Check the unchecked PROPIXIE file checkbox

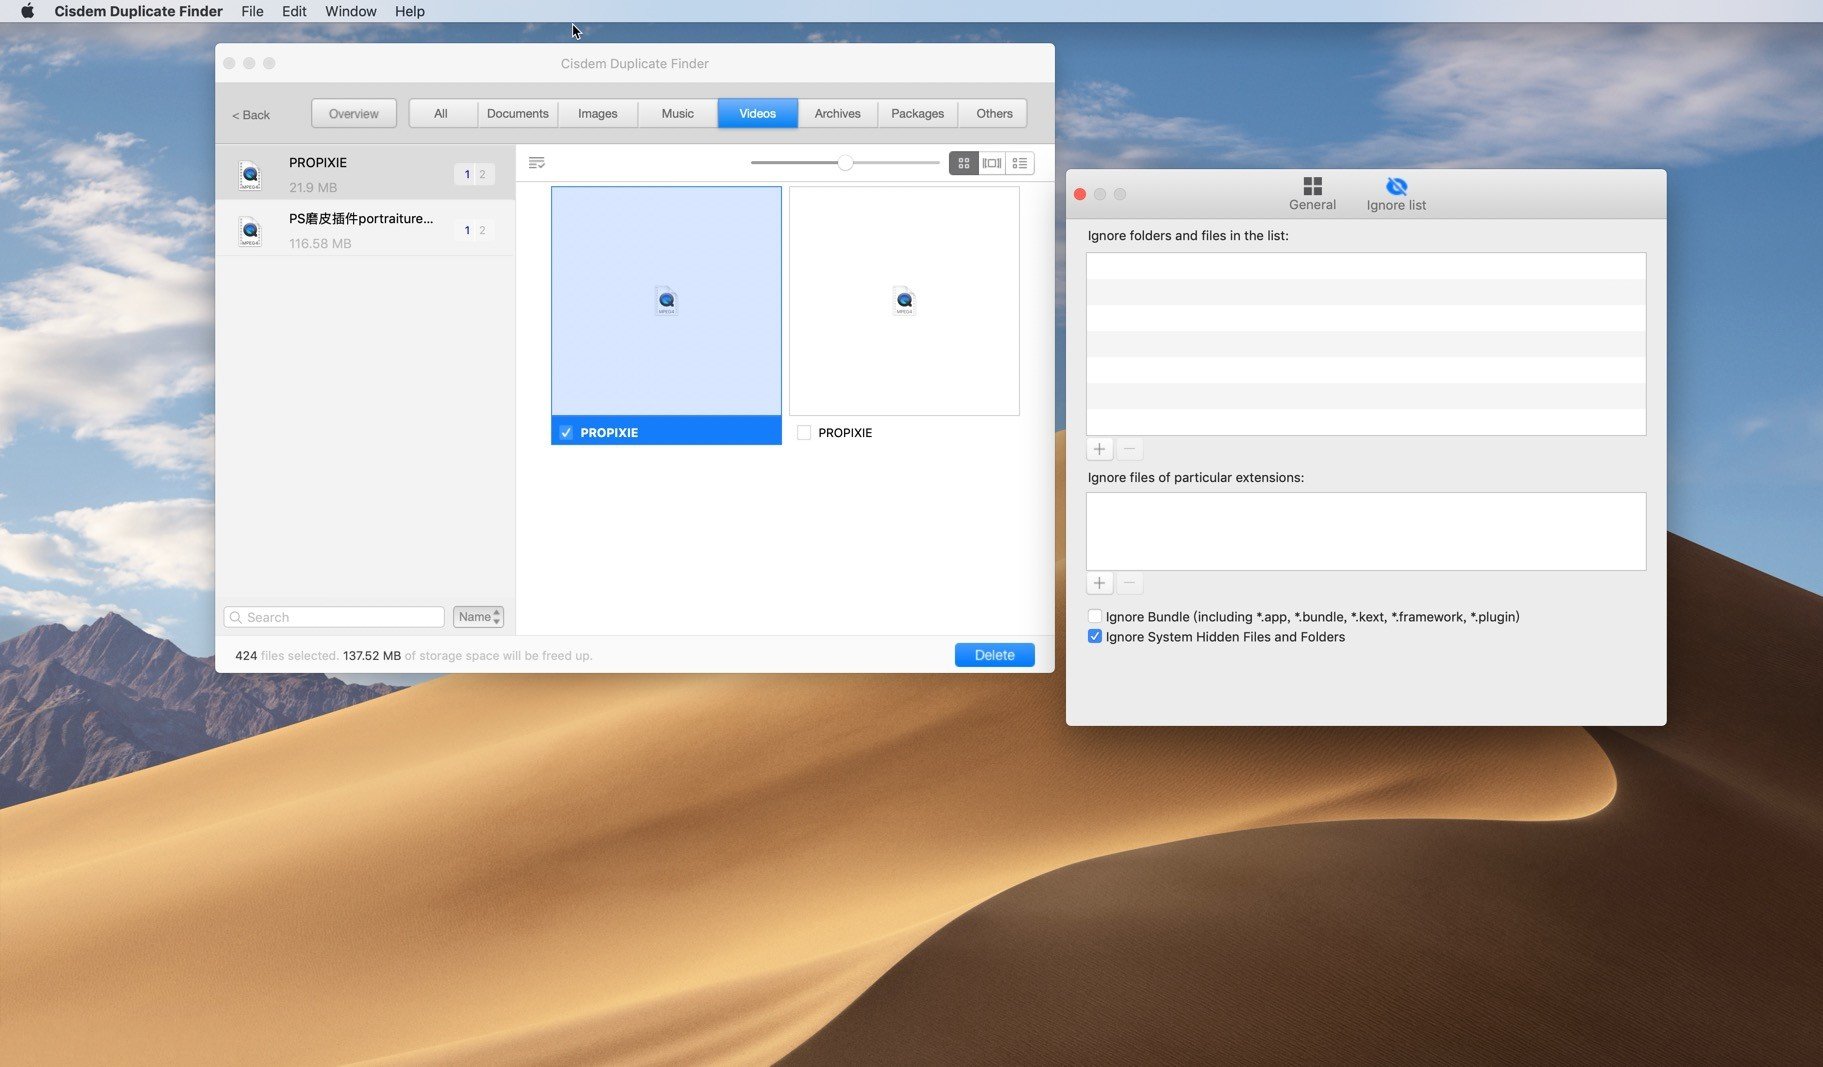point(804,432)
